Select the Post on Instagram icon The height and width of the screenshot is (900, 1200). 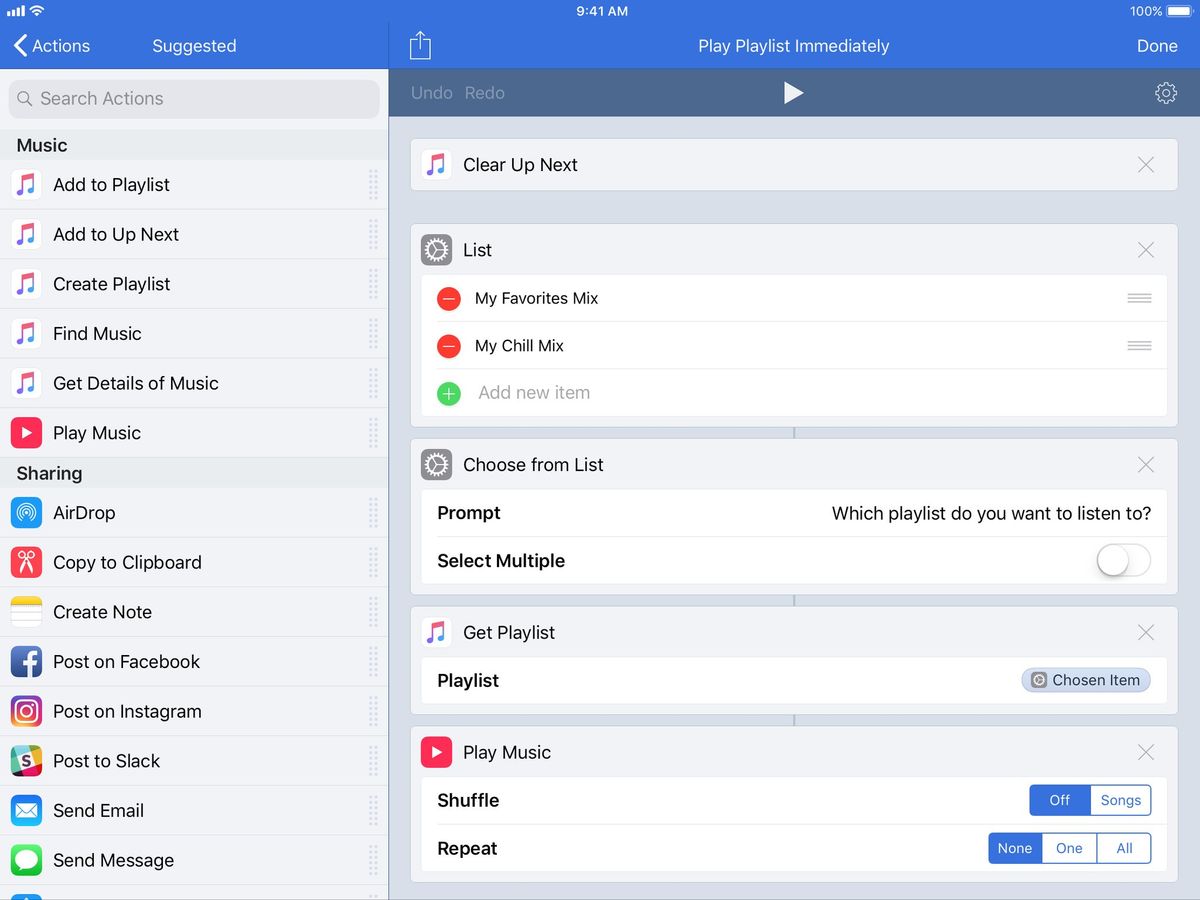click(x=26, y=711)
